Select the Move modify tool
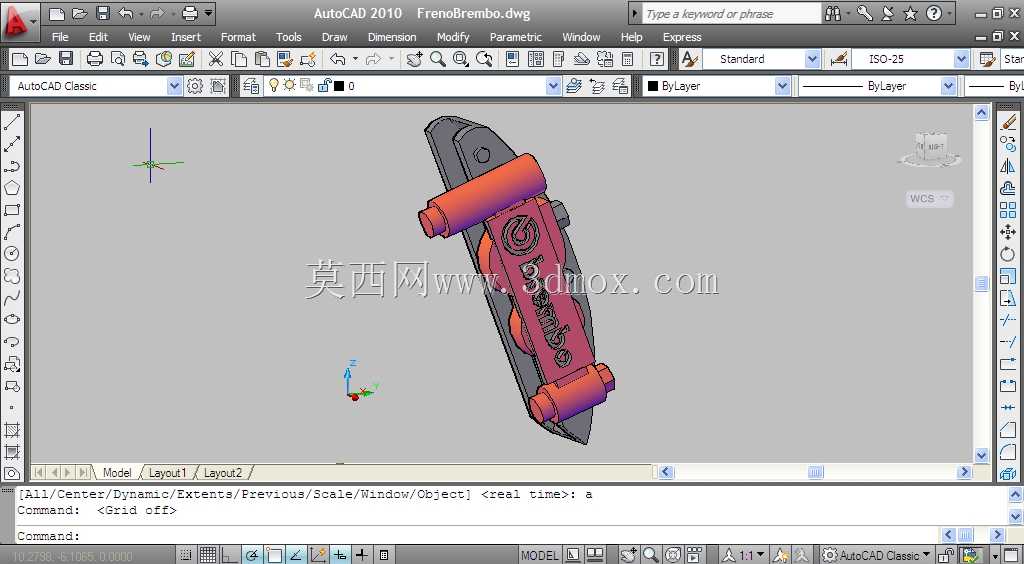This screenshot has height=564, width=1024. pyautogui.click(x=1008, y=232)
